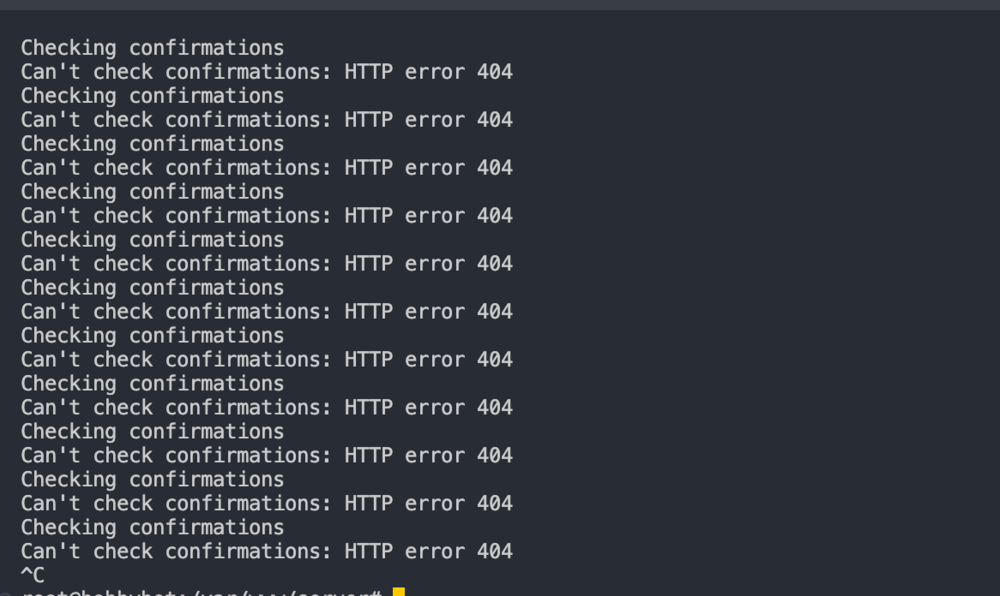Click "404" in the first error line
This screenshot has height=596, width=1000.
point(495,72)
